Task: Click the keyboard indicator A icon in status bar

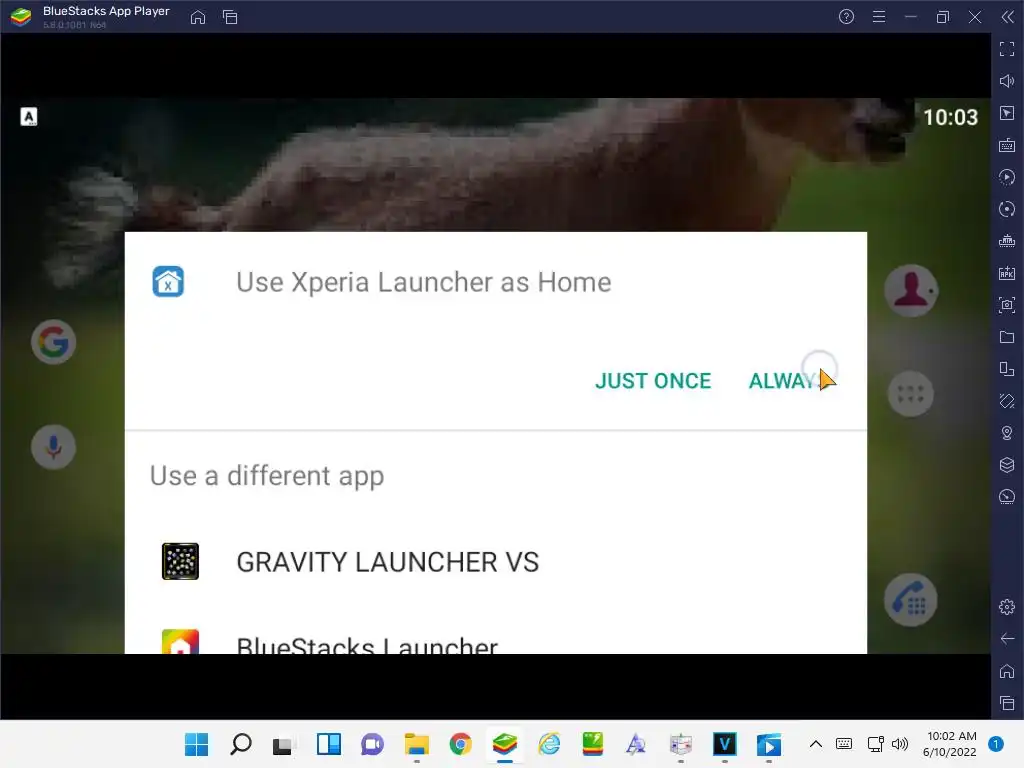Action: [x=29, y=117]
